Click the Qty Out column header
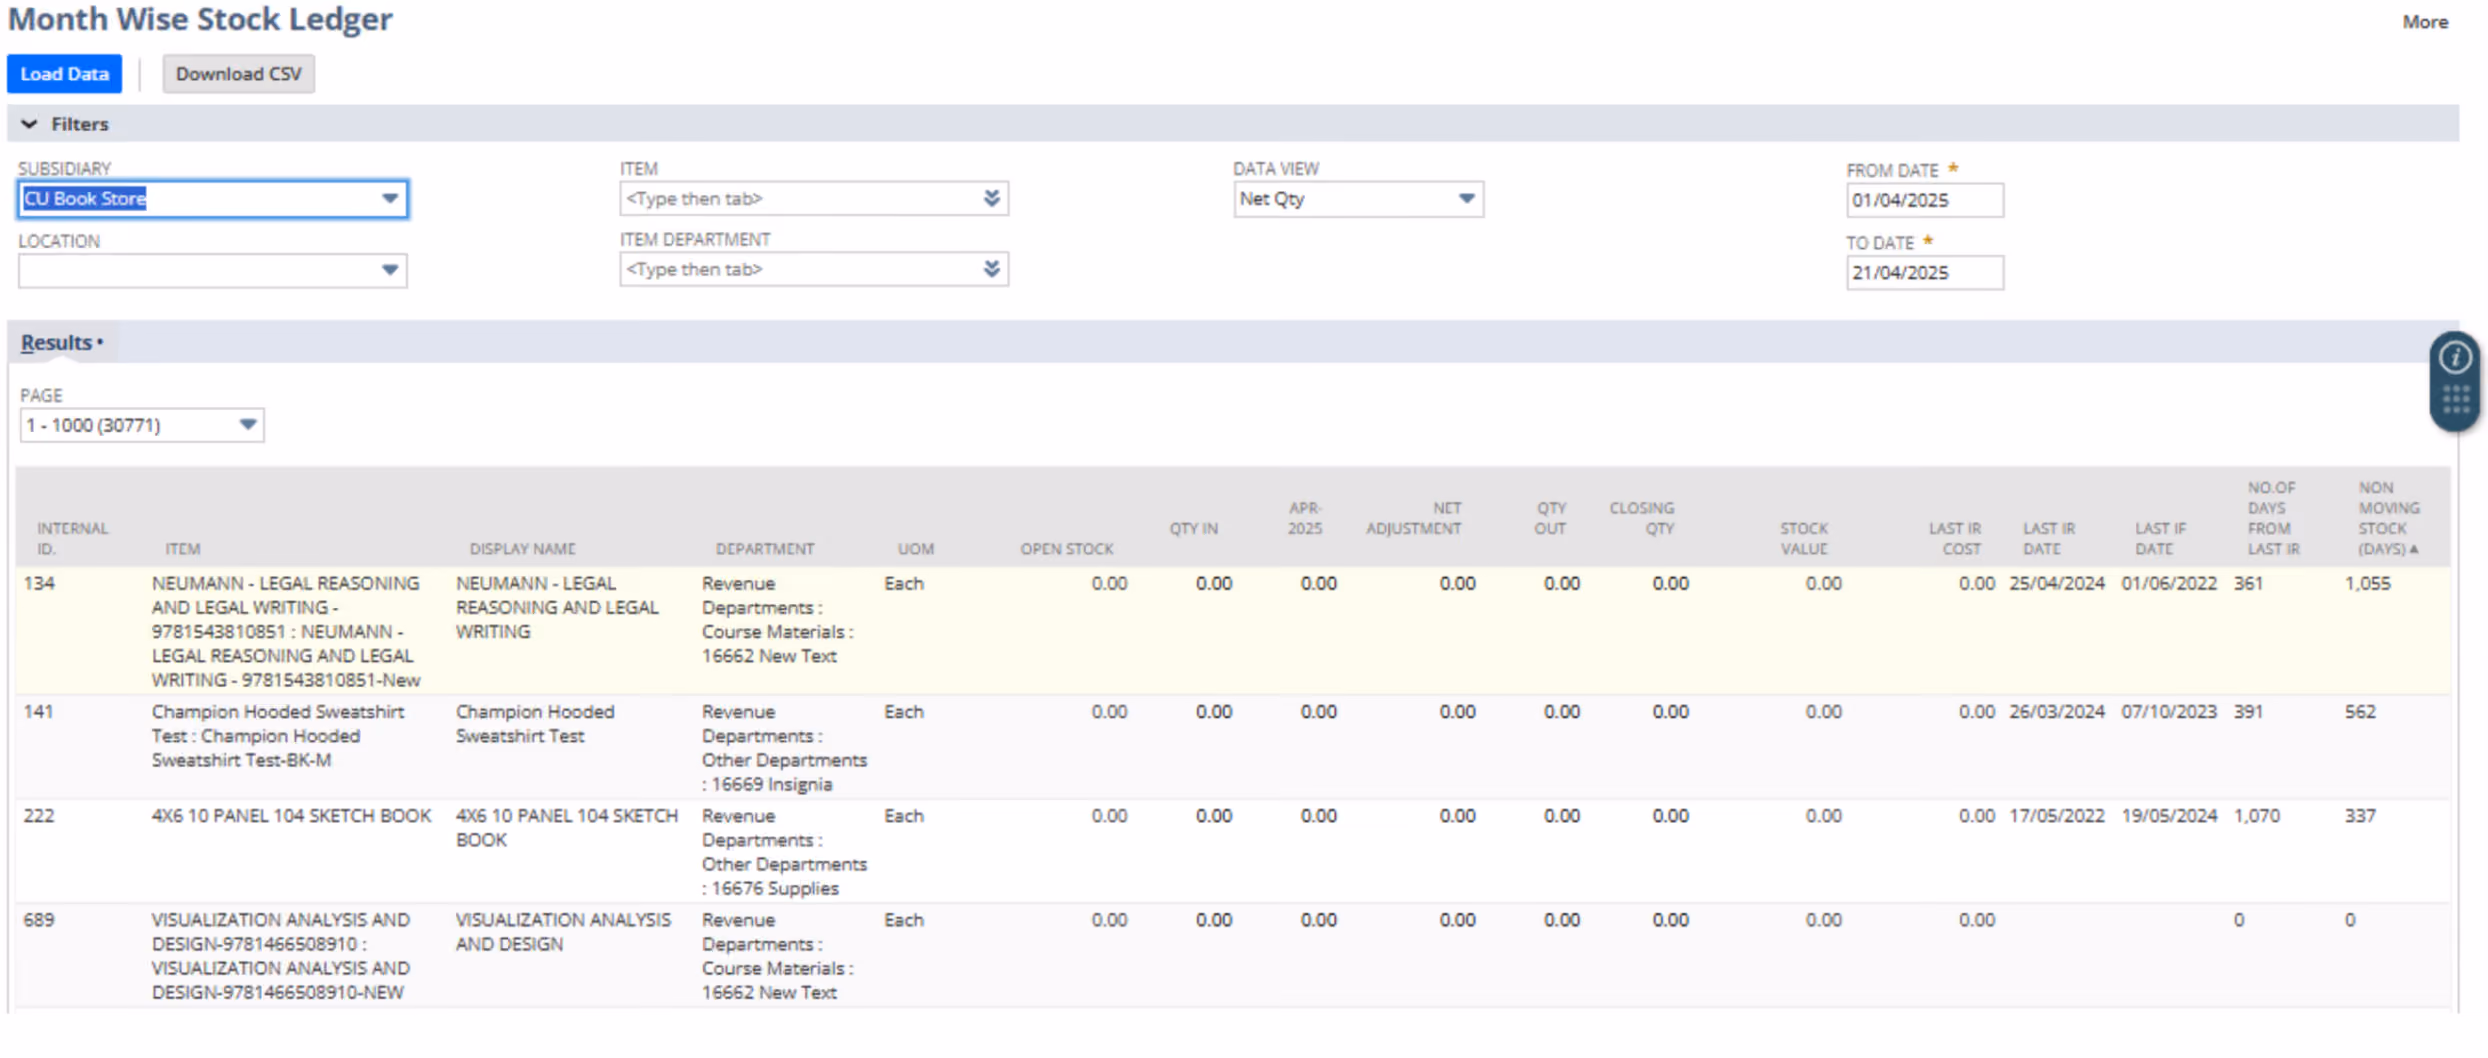 tap(1550, 518)
